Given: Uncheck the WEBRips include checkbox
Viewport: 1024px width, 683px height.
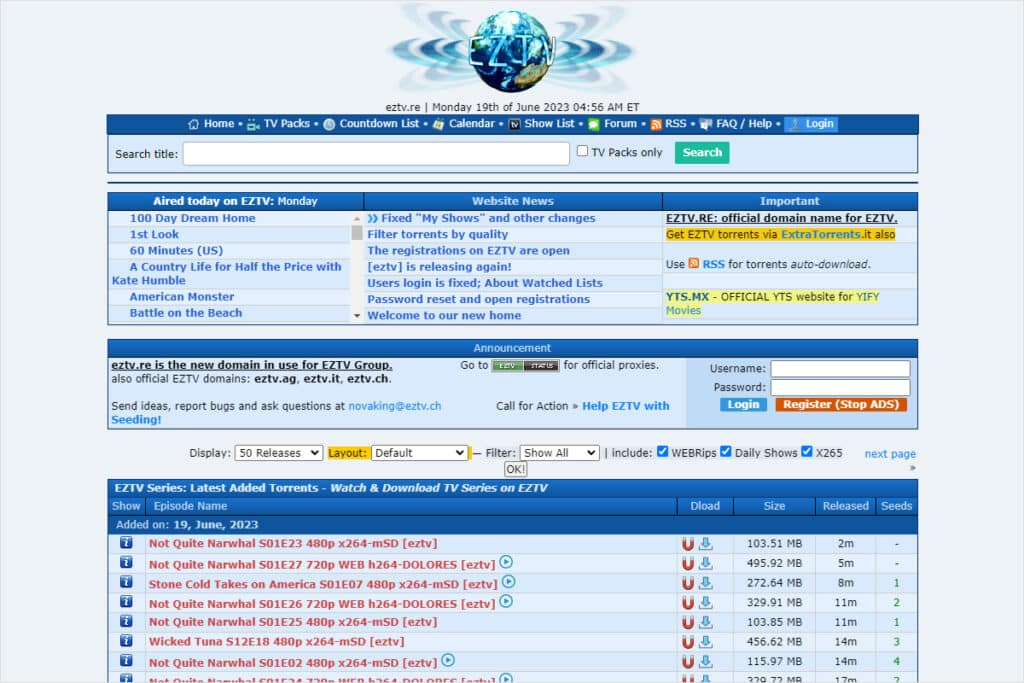Looking at the screenshot, I should (x=662, y=452).
